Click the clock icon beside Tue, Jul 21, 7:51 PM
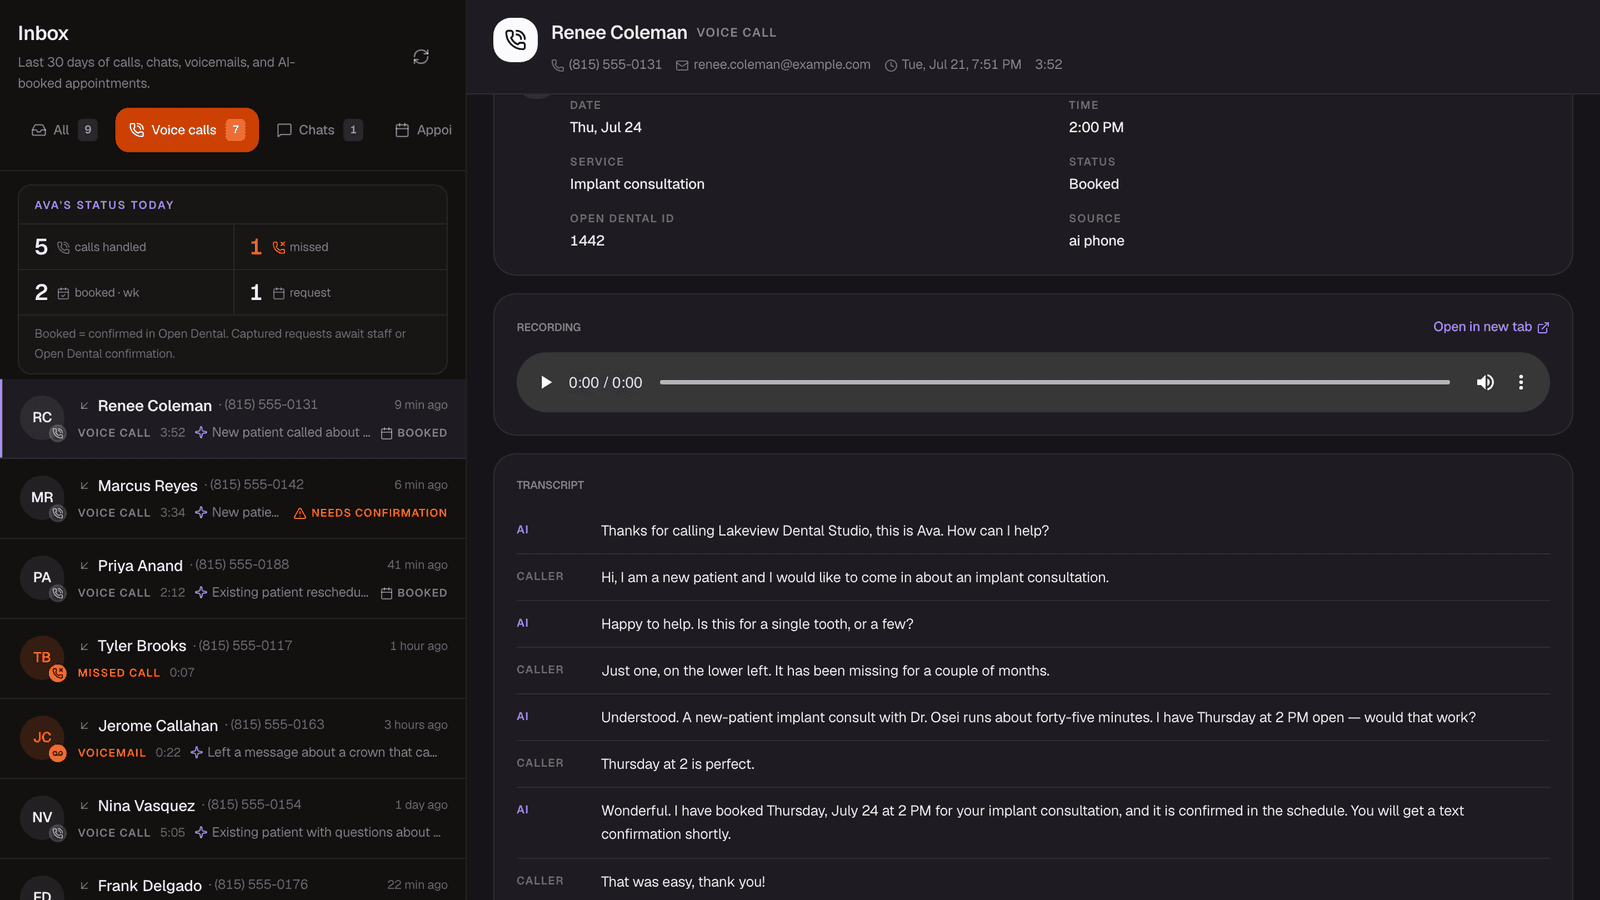1600x900 pixels. (891, 65)
